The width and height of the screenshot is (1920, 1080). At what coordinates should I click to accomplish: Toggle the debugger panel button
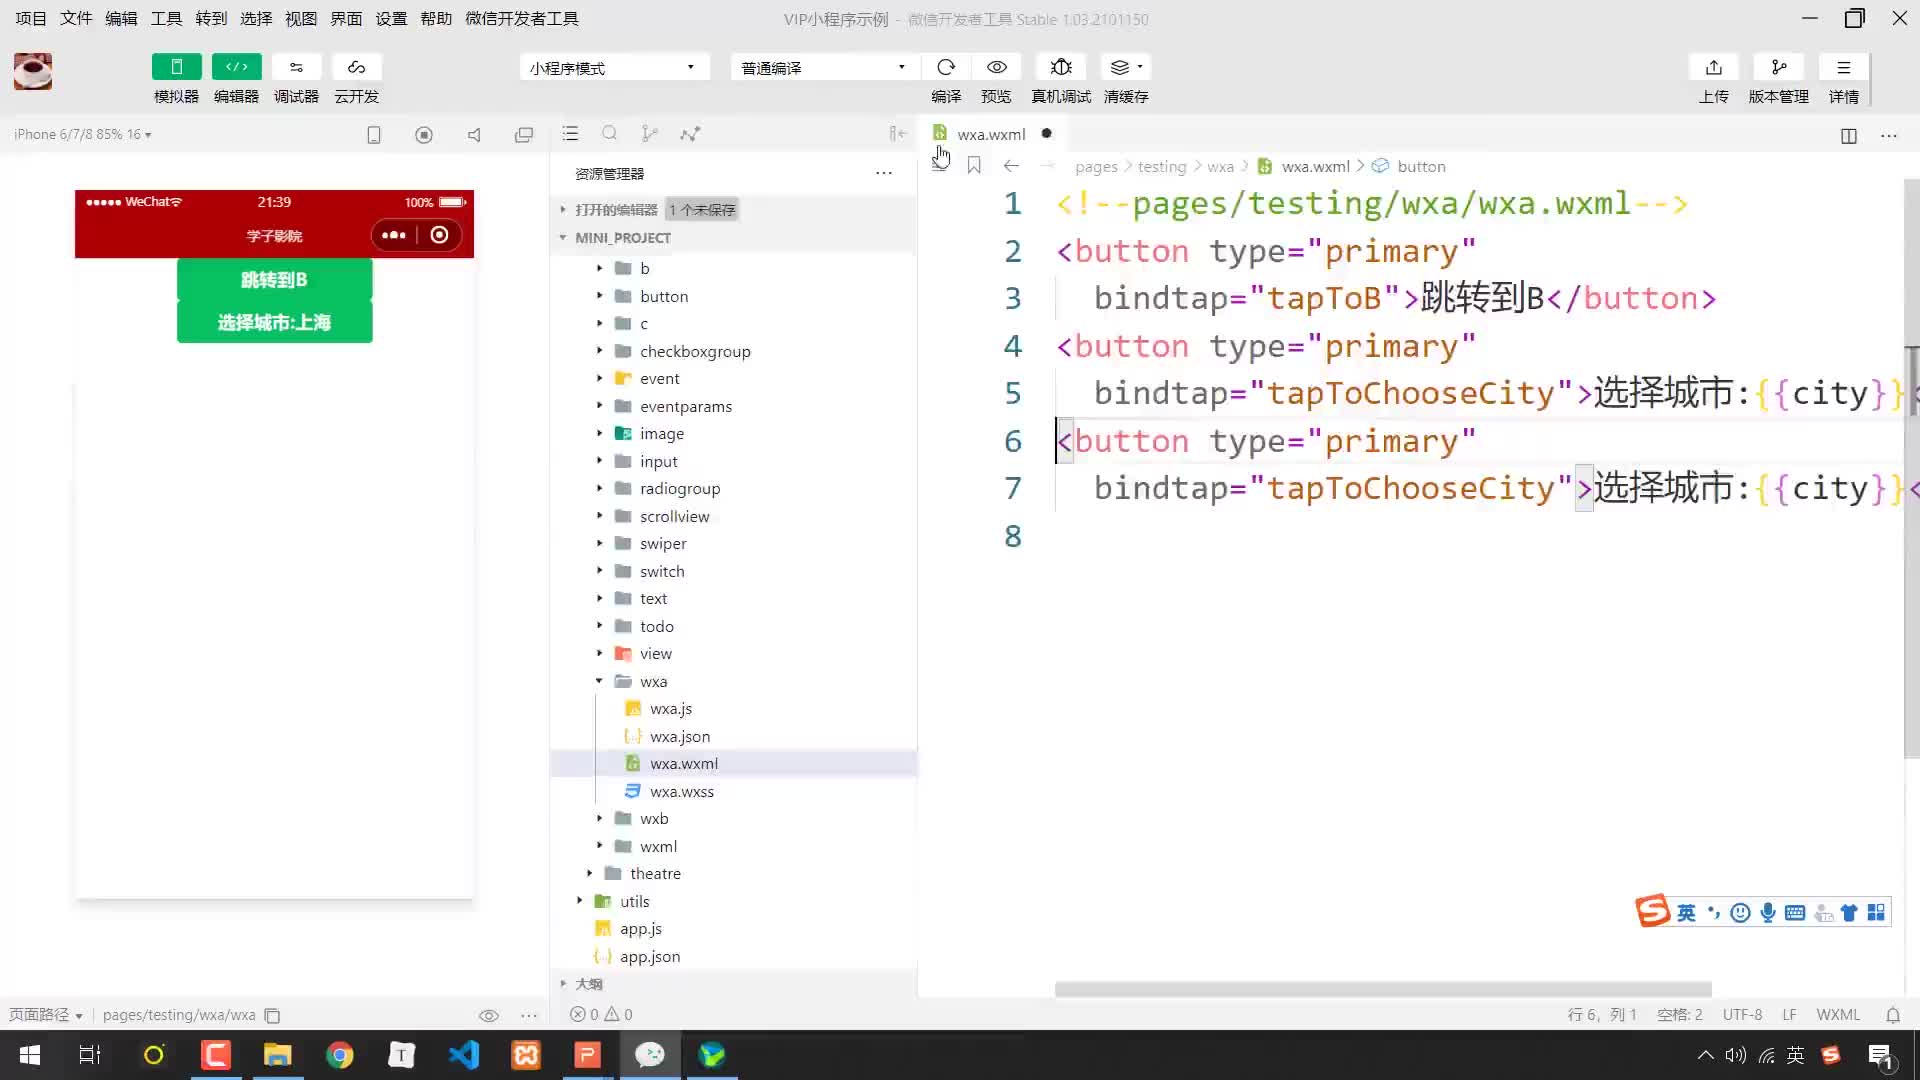(x=296, y=67)
